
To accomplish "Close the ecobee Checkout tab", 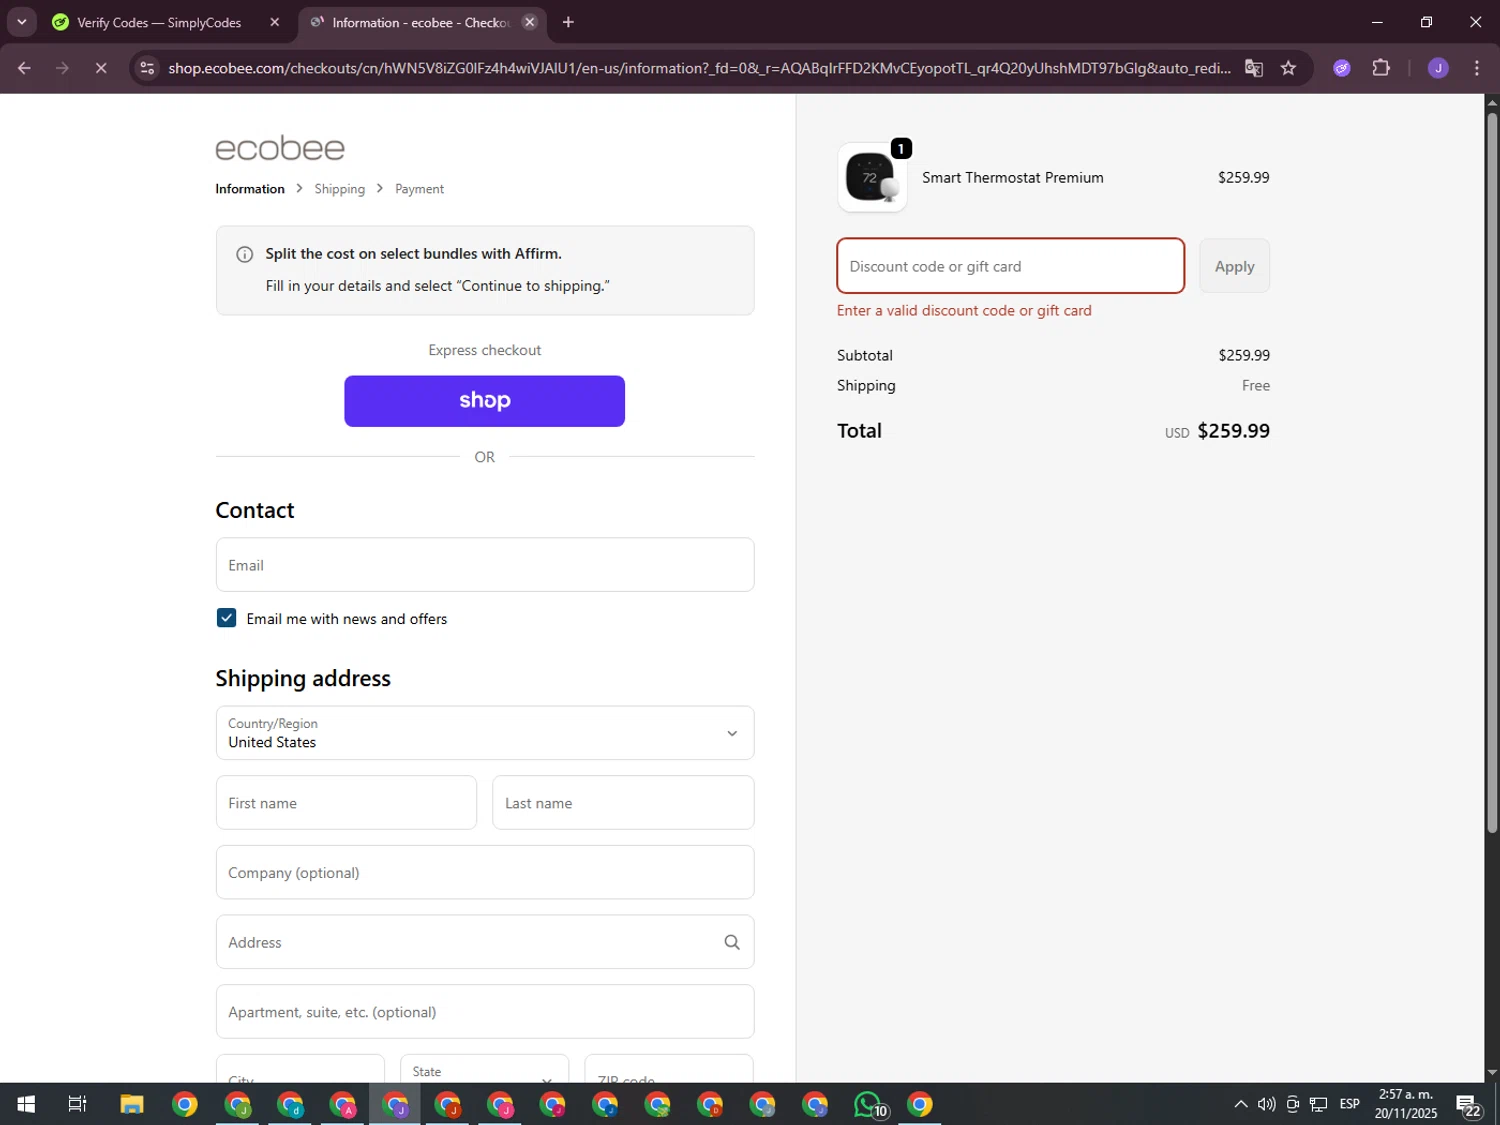I will (x=530, y=22).
